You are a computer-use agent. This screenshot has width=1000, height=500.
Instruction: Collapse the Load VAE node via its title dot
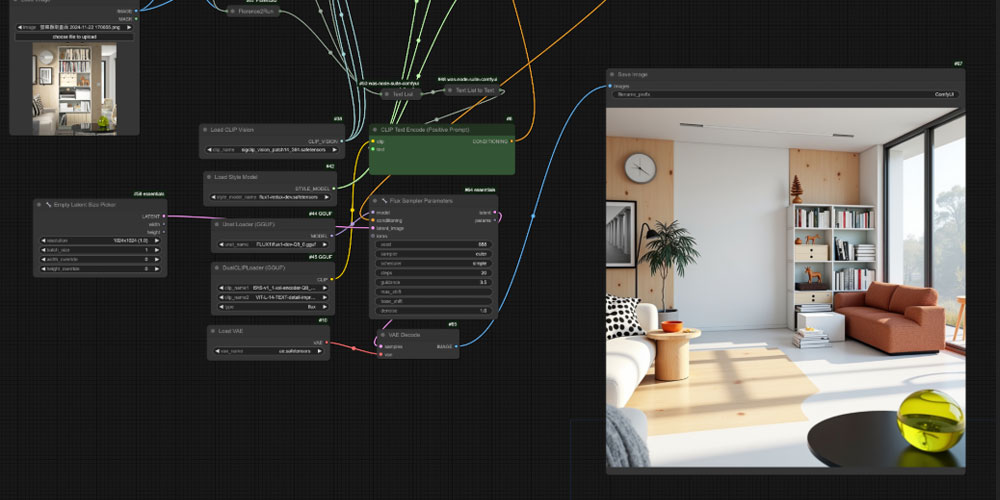[212, 331]
